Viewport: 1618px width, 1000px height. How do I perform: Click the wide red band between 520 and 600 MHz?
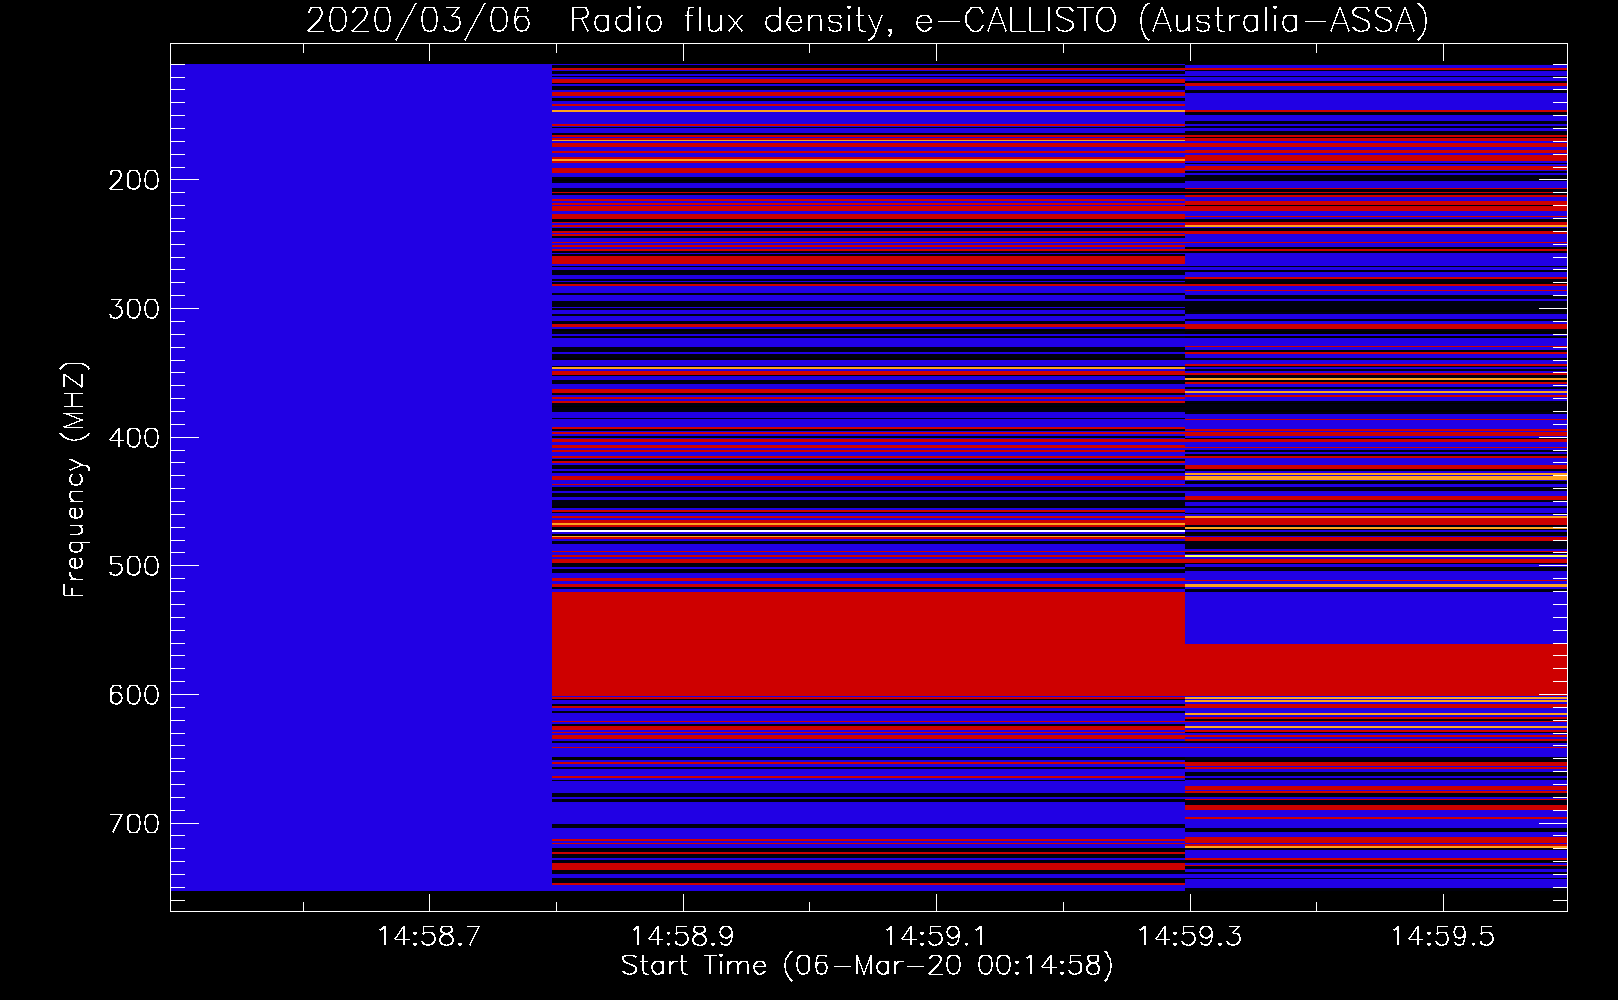click(x=868, y=644)
